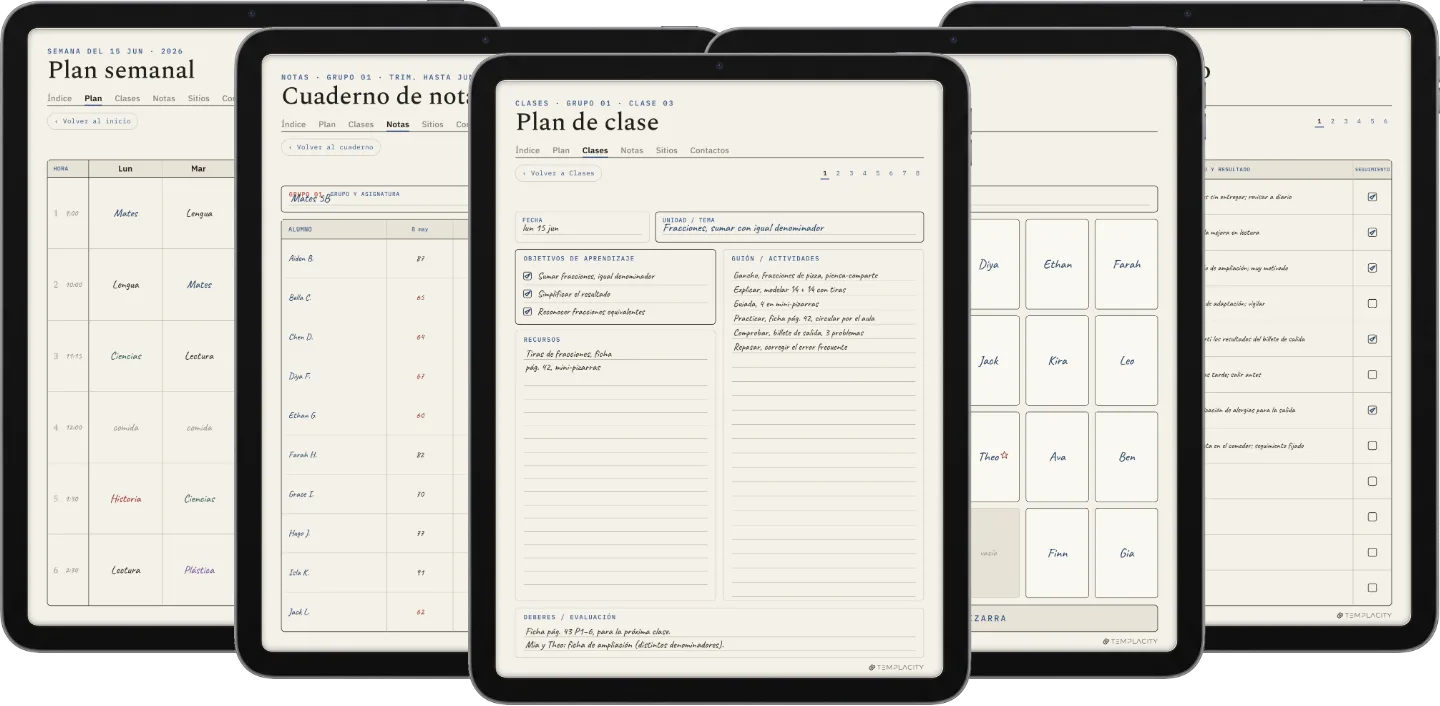The height and width of the screenshot is (706, 1440).
Task: Click 'Volver al cuaderno' in Cuaderno de notas
Action: coord(331,147)
